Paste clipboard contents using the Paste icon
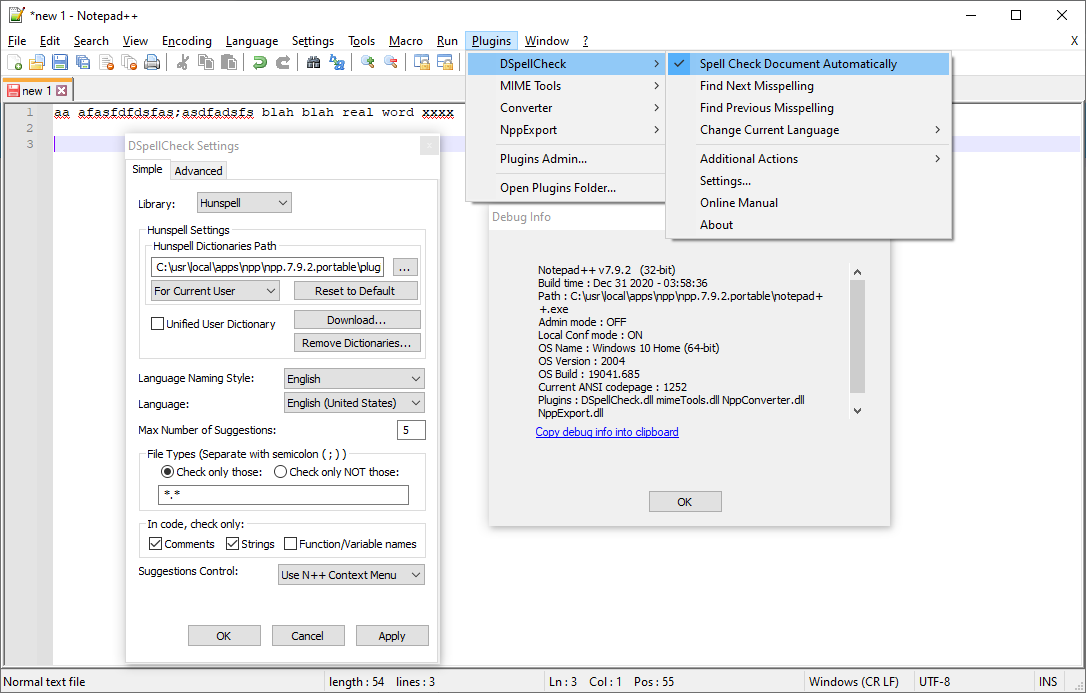The width and height of the screenshot is (1086, 693). (x=230, y=62)
